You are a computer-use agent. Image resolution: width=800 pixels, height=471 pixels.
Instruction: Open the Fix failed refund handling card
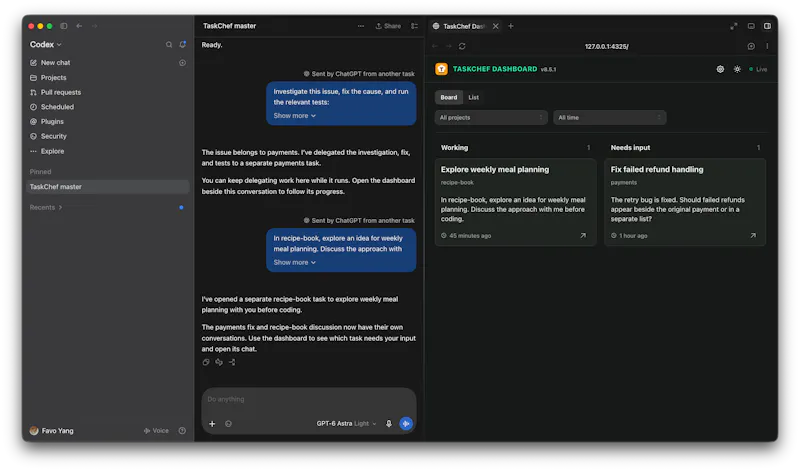(685, 203)
